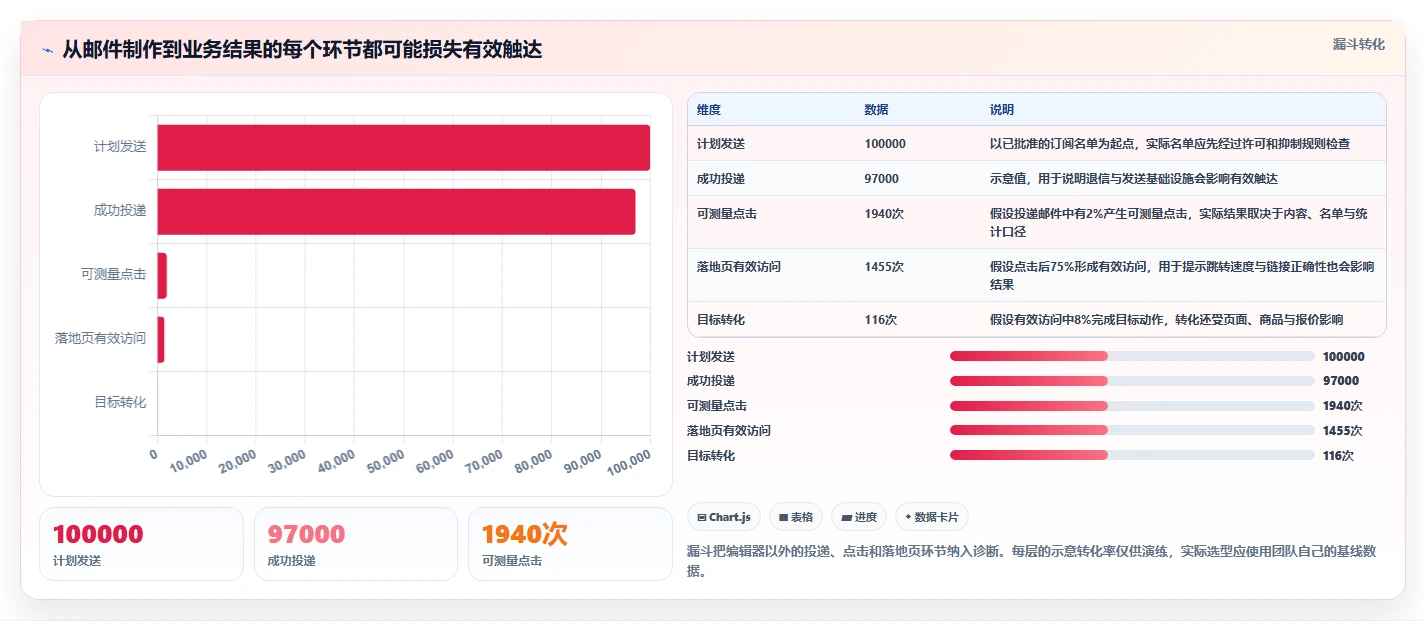Click the 100,000 tick on the chart axis
This screenshot has width=1426, height=621.
[630, 462]
